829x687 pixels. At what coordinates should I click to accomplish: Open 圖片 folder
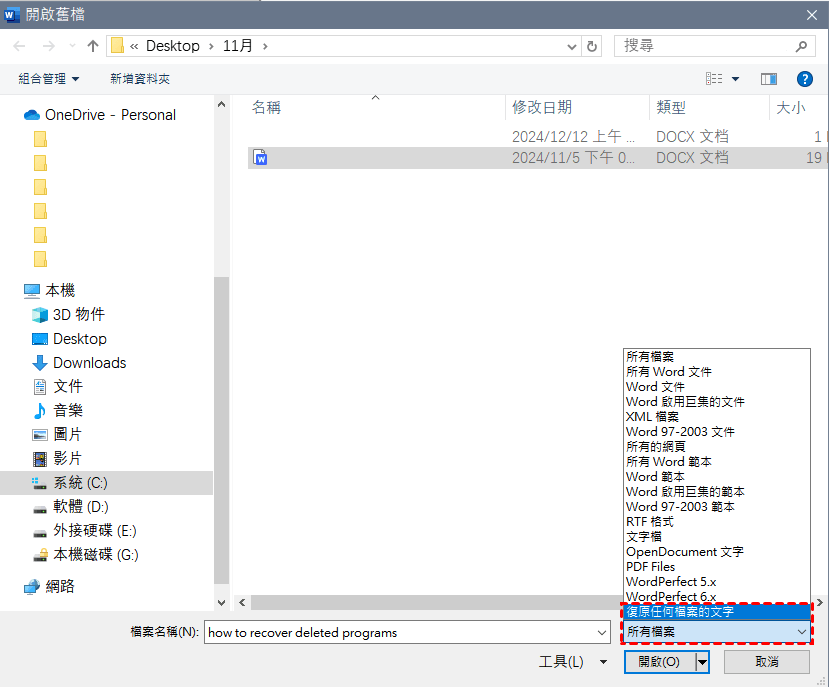(x=57, y=434)
